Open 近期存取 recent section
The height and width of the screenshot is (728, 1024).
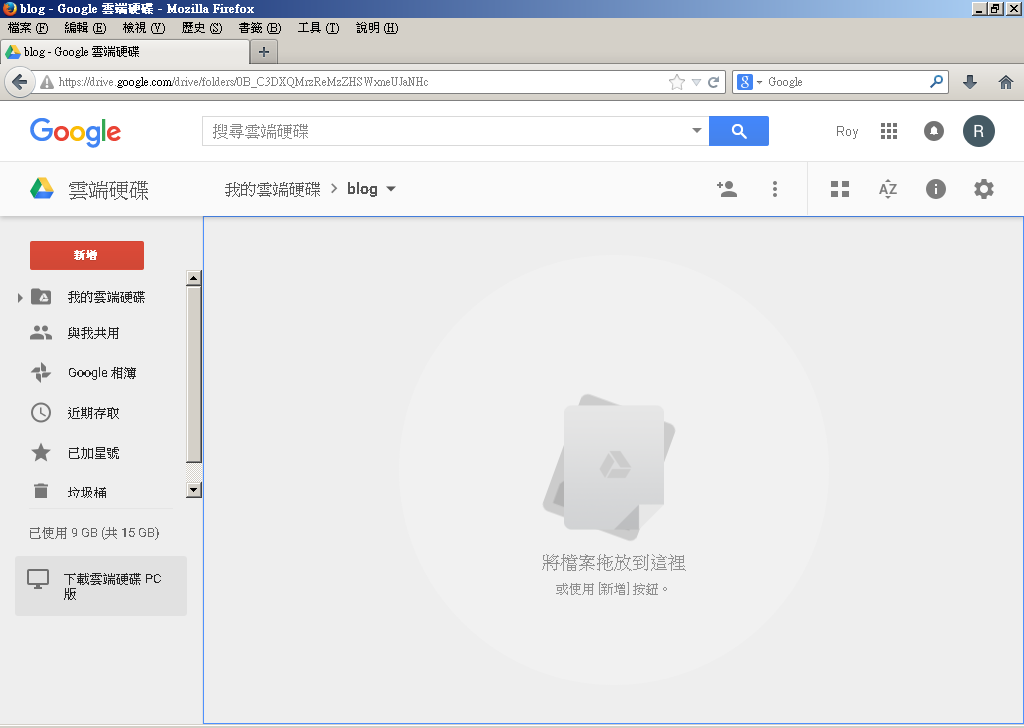(x=93, y=413)
